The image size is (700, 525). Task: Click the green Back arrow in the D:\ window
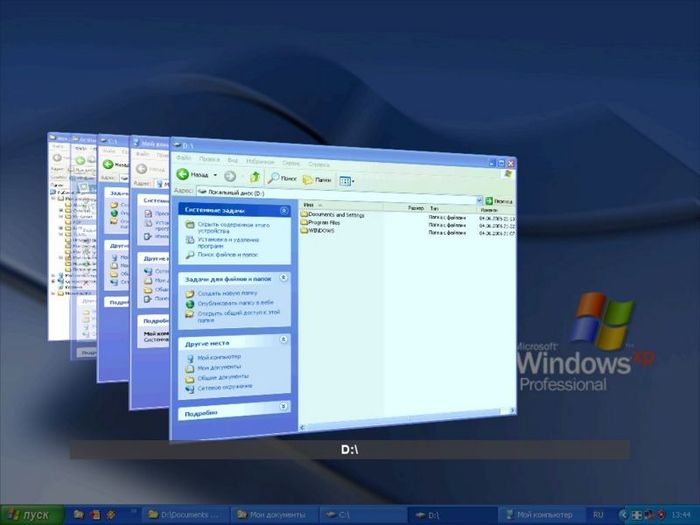pos(183,174)
